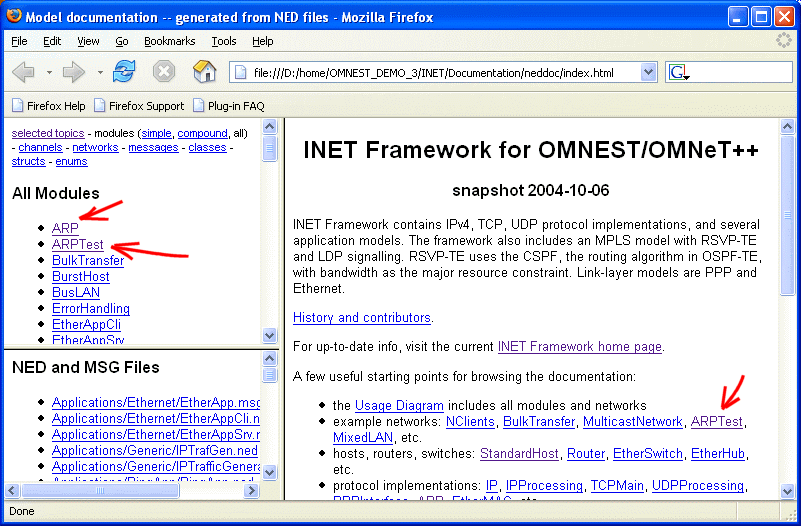Image resolution: width=801 pixels, height=526 pixels.
Task: Open the ErrorHandling module link
Action: tap(91, 308)
